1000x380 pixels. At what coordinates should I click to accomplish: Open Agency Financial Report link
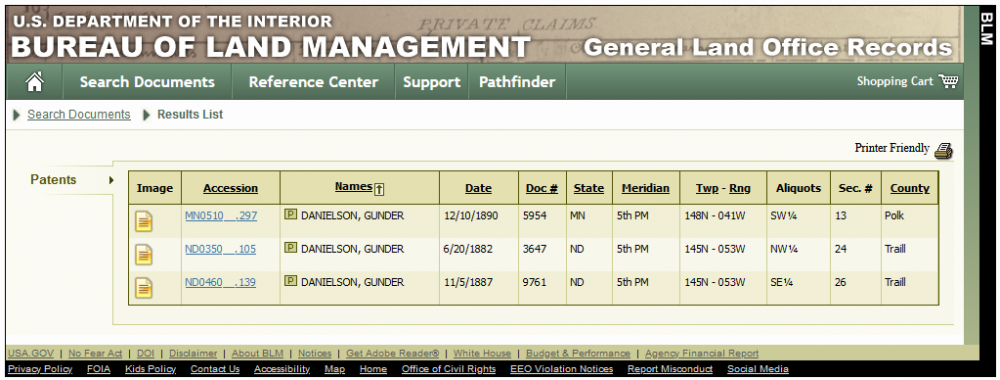pos(702,353)
